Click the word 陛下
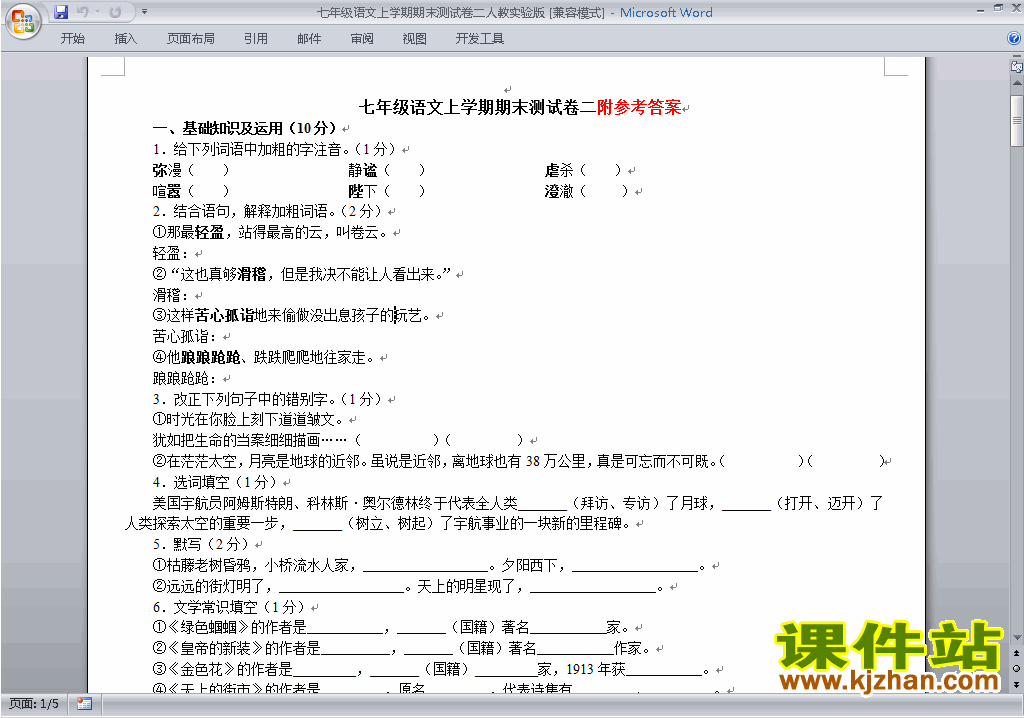Image resolution: width=1024 pixels, height=718 pixels. (x=362, y=191)
